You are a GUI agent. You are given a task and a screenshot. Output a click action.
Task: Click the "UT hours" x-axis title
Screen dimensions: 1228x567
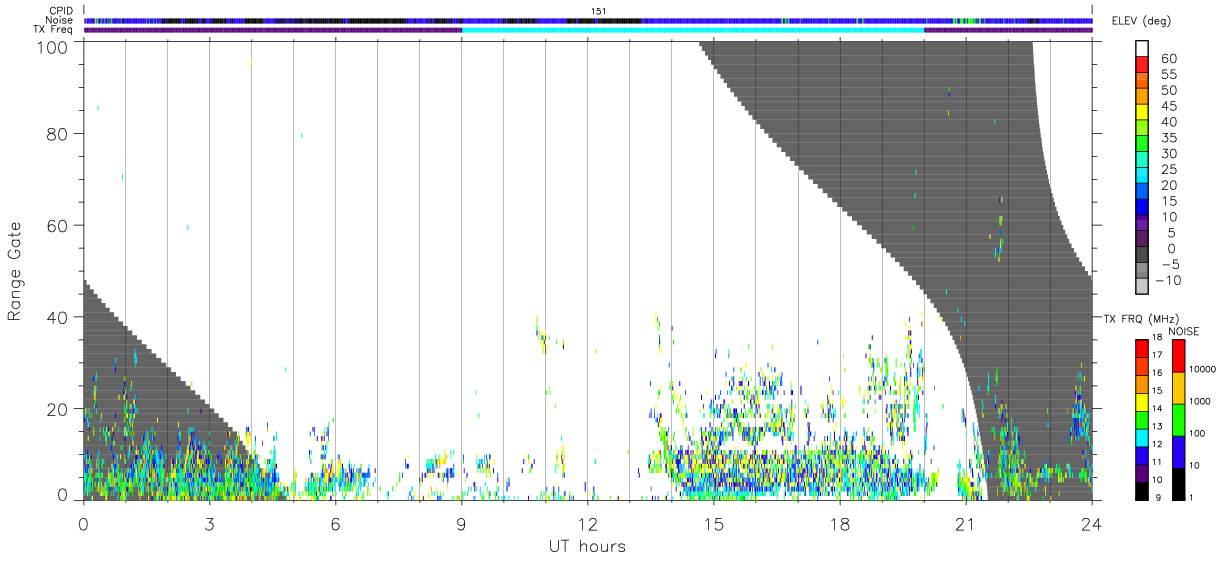coord(586,546)
